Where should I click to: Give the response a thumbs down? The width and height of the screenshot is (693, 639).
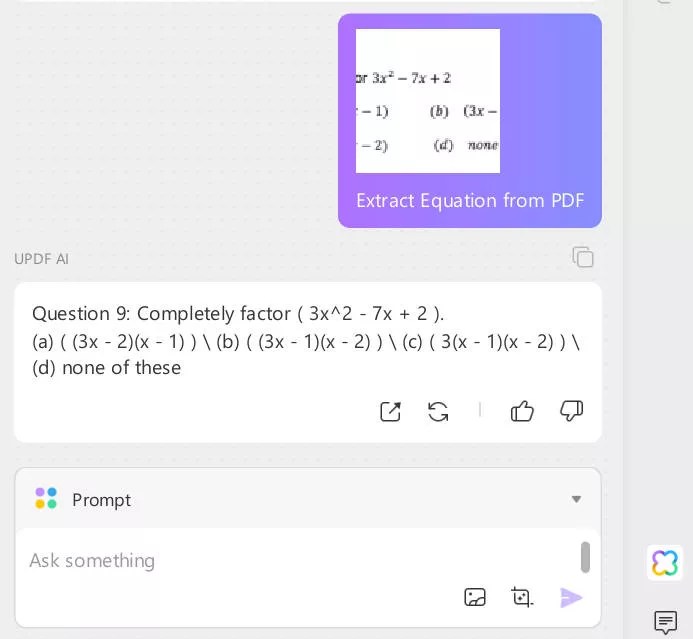[x=571, y=411]
